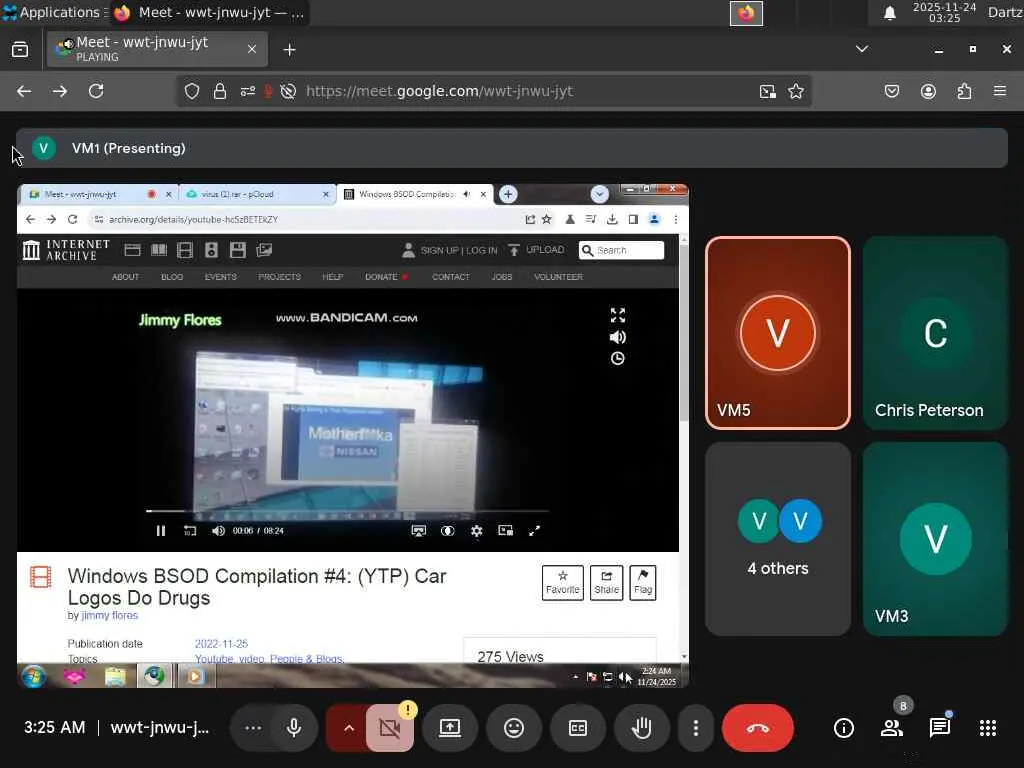Image resolution: width=1024 pixels, height=768 pixels.
Task: Click the Firefox tracking protection shield icon
Action: click(191, 91)
